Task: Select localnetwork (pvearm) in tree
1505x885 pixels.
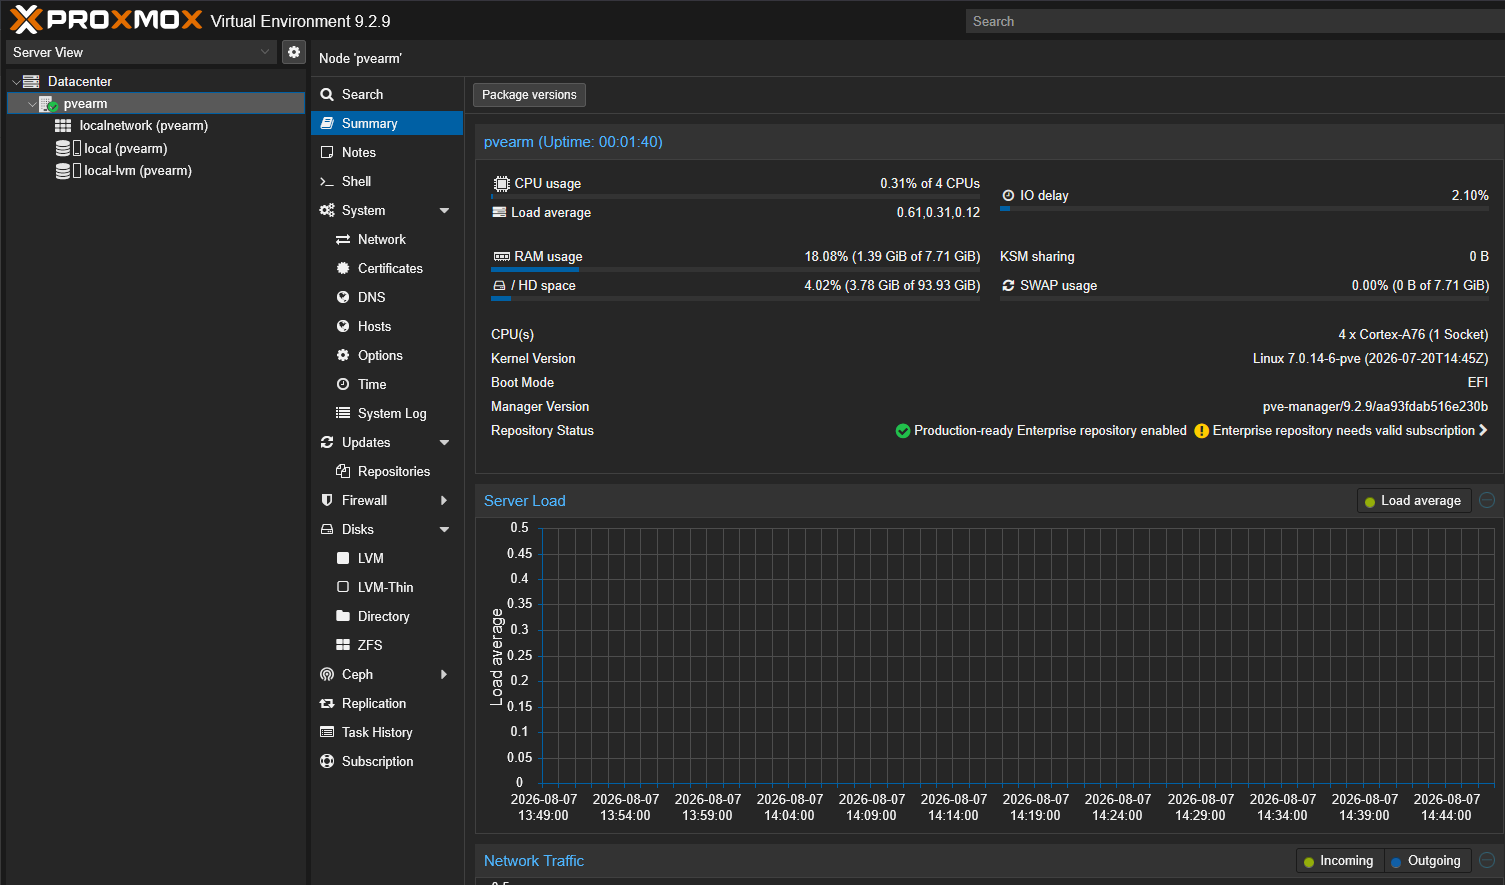Action: (x=156, y=126)
